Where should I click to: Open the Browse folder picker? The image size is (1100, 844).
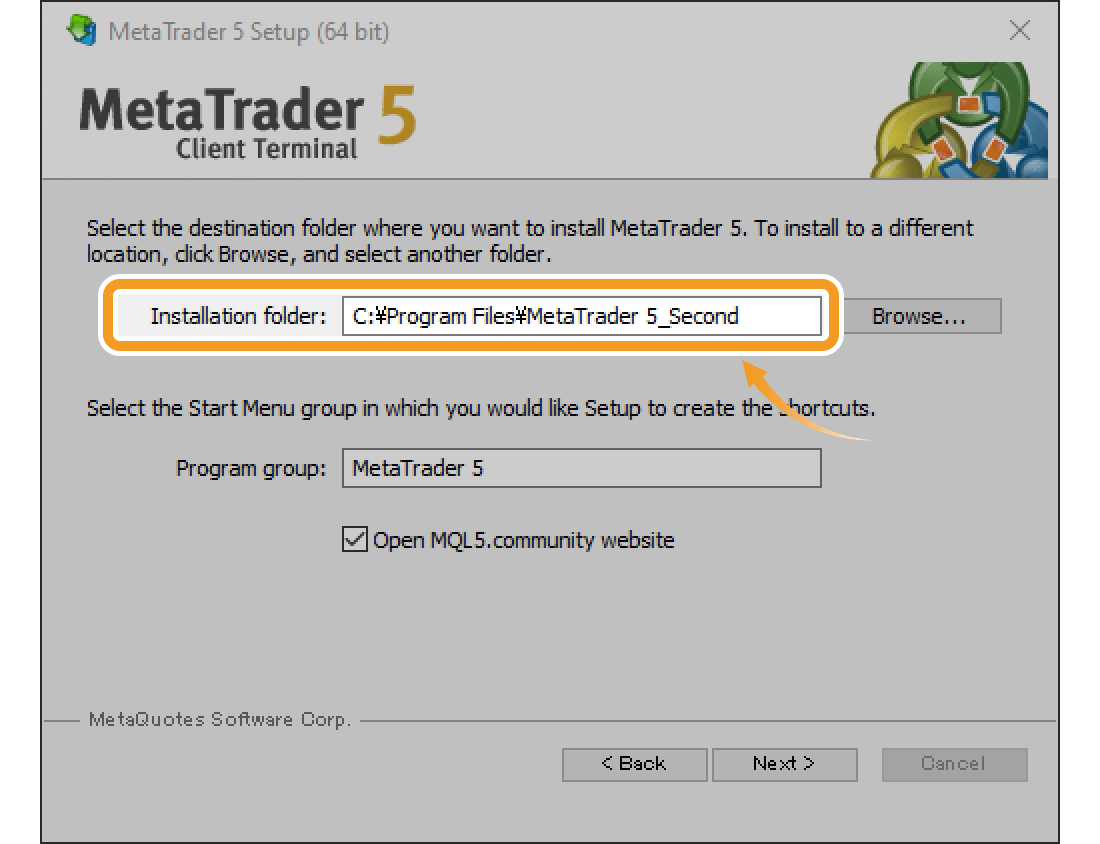pos(921,316)
